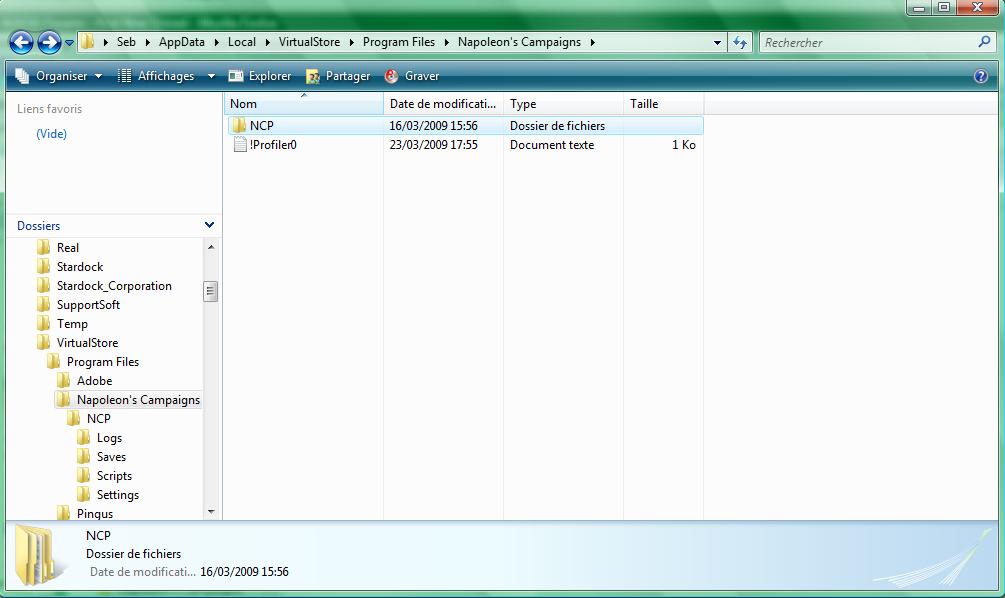
Task: Click the refresh icon beside the address bar
Action: pyautogui.click(x=740, y=42)
